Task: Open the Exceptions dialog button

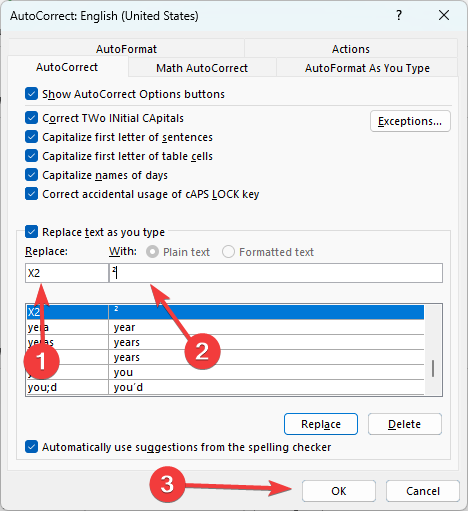Action: pyautogui.click(x=410, y=121)
